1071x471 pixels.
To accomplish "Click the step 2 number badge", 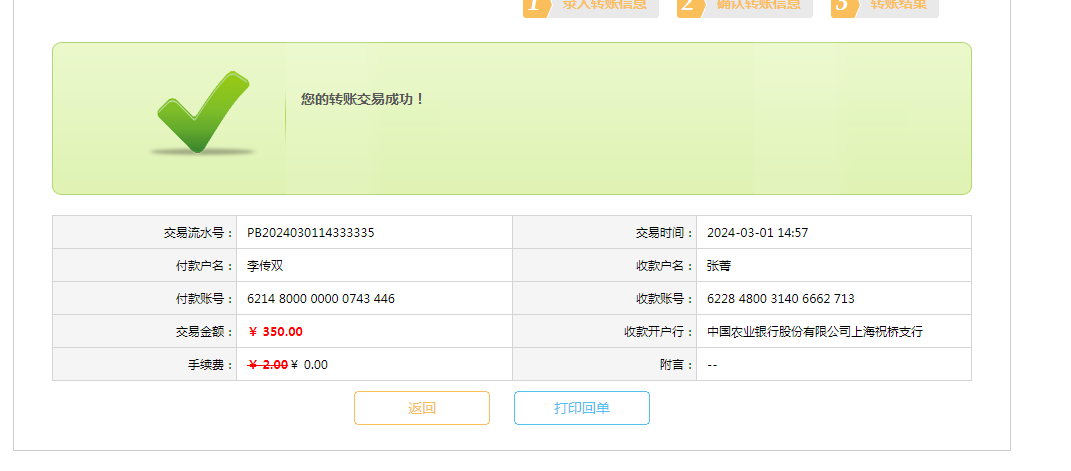I will pyautogui.click(x=688, y=6).
